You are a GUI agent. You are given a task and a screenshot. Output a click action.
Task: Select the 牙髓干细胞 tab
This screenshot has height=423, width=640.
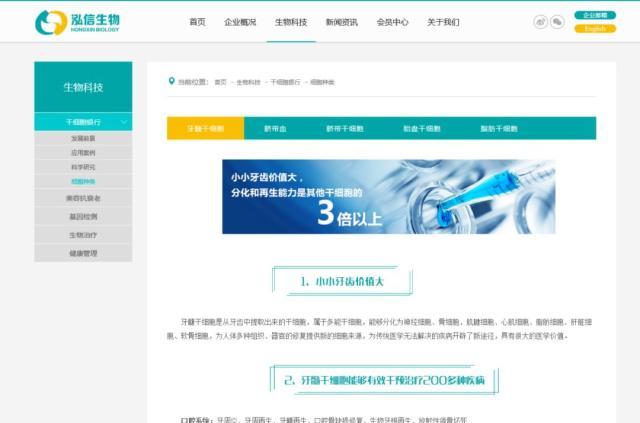coord(205,128)
